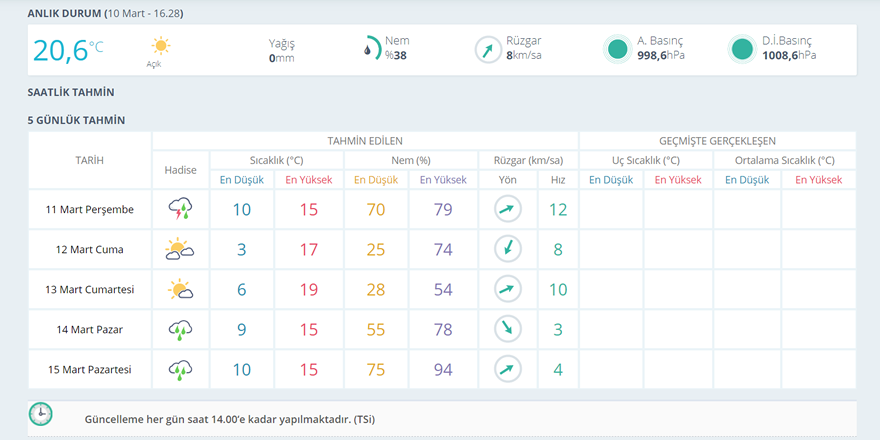Screen dimensions: 880x440
Task: Select the GEÇMİŞTE GERÇEKLEŞEN column group header
Action: (717, 141)
